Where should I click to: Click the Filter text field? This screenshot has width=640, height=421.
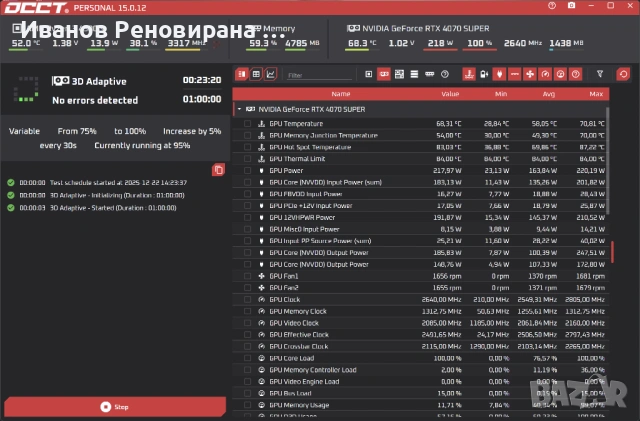click(319, 75)
